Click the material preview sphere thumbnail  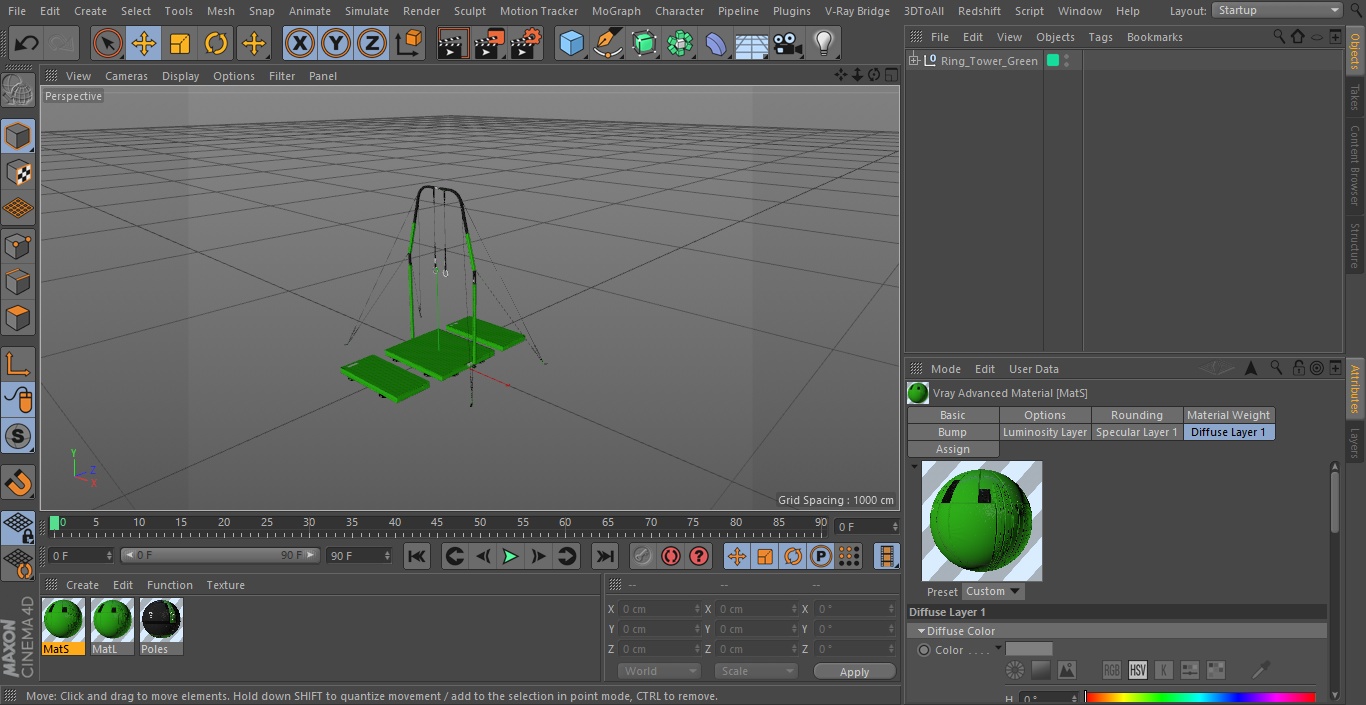[981, 521]
